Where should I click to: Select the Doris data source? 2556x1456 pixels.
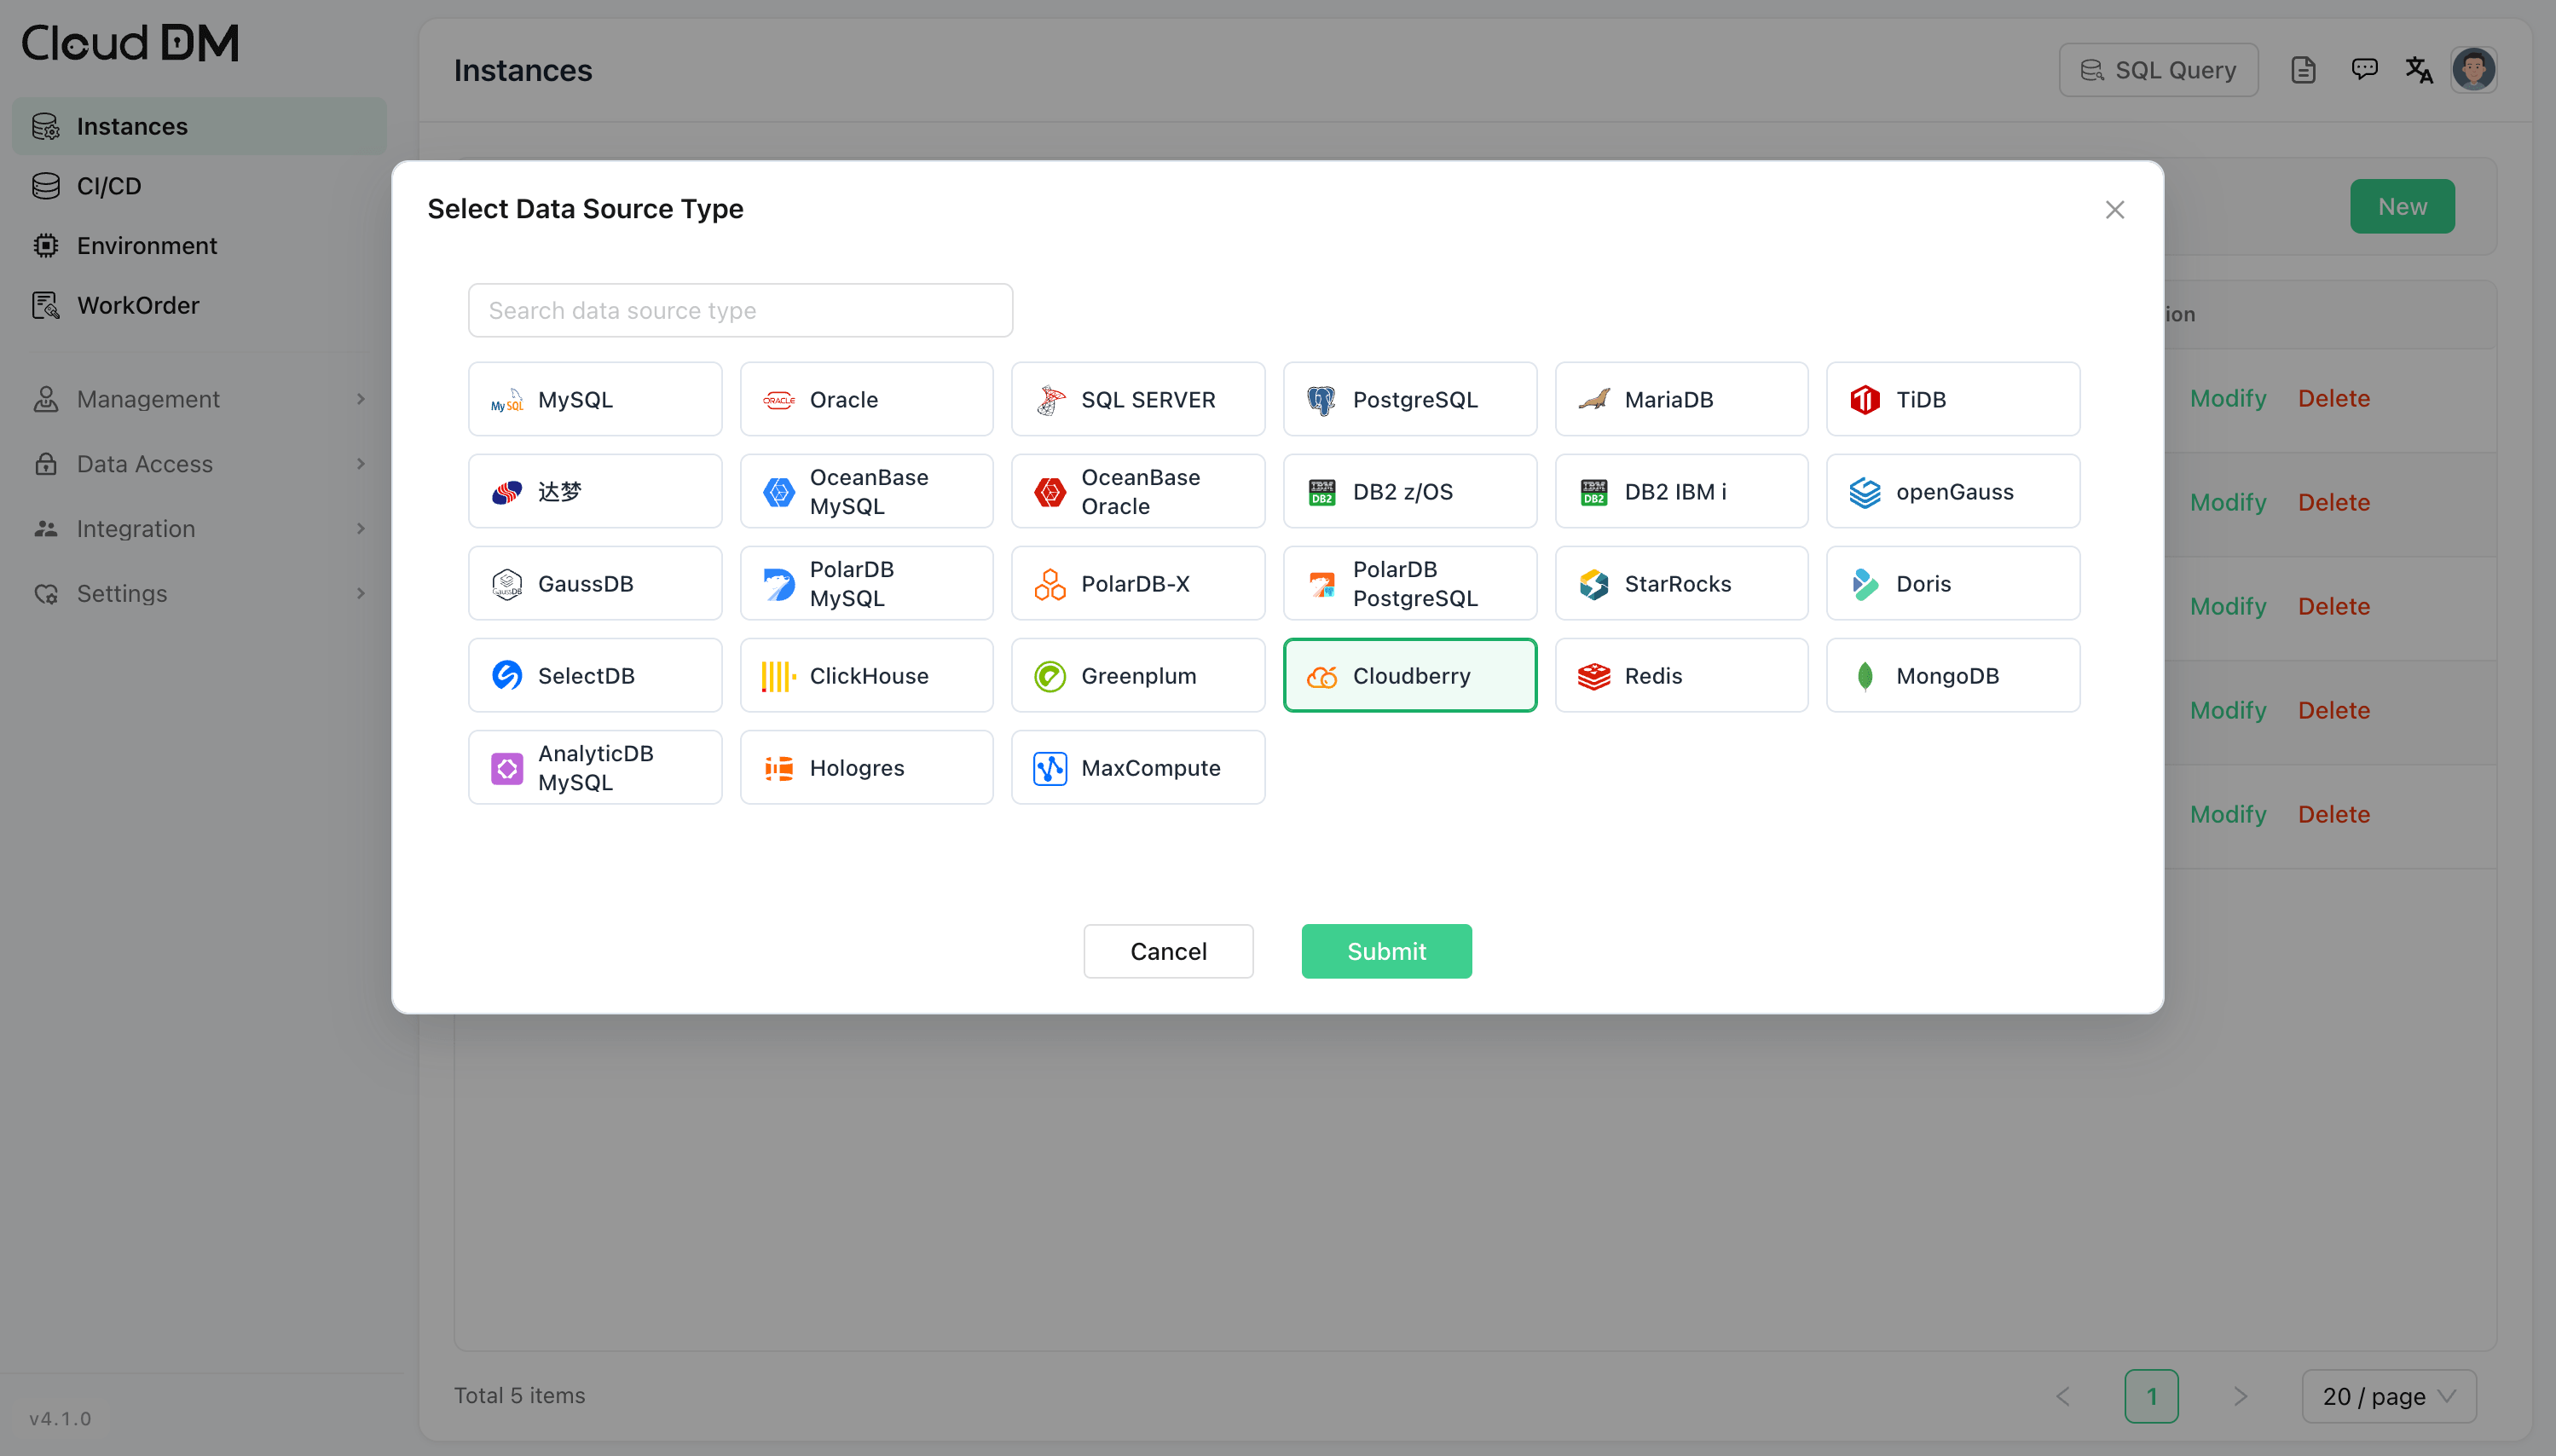click(x=1953, y=583)
